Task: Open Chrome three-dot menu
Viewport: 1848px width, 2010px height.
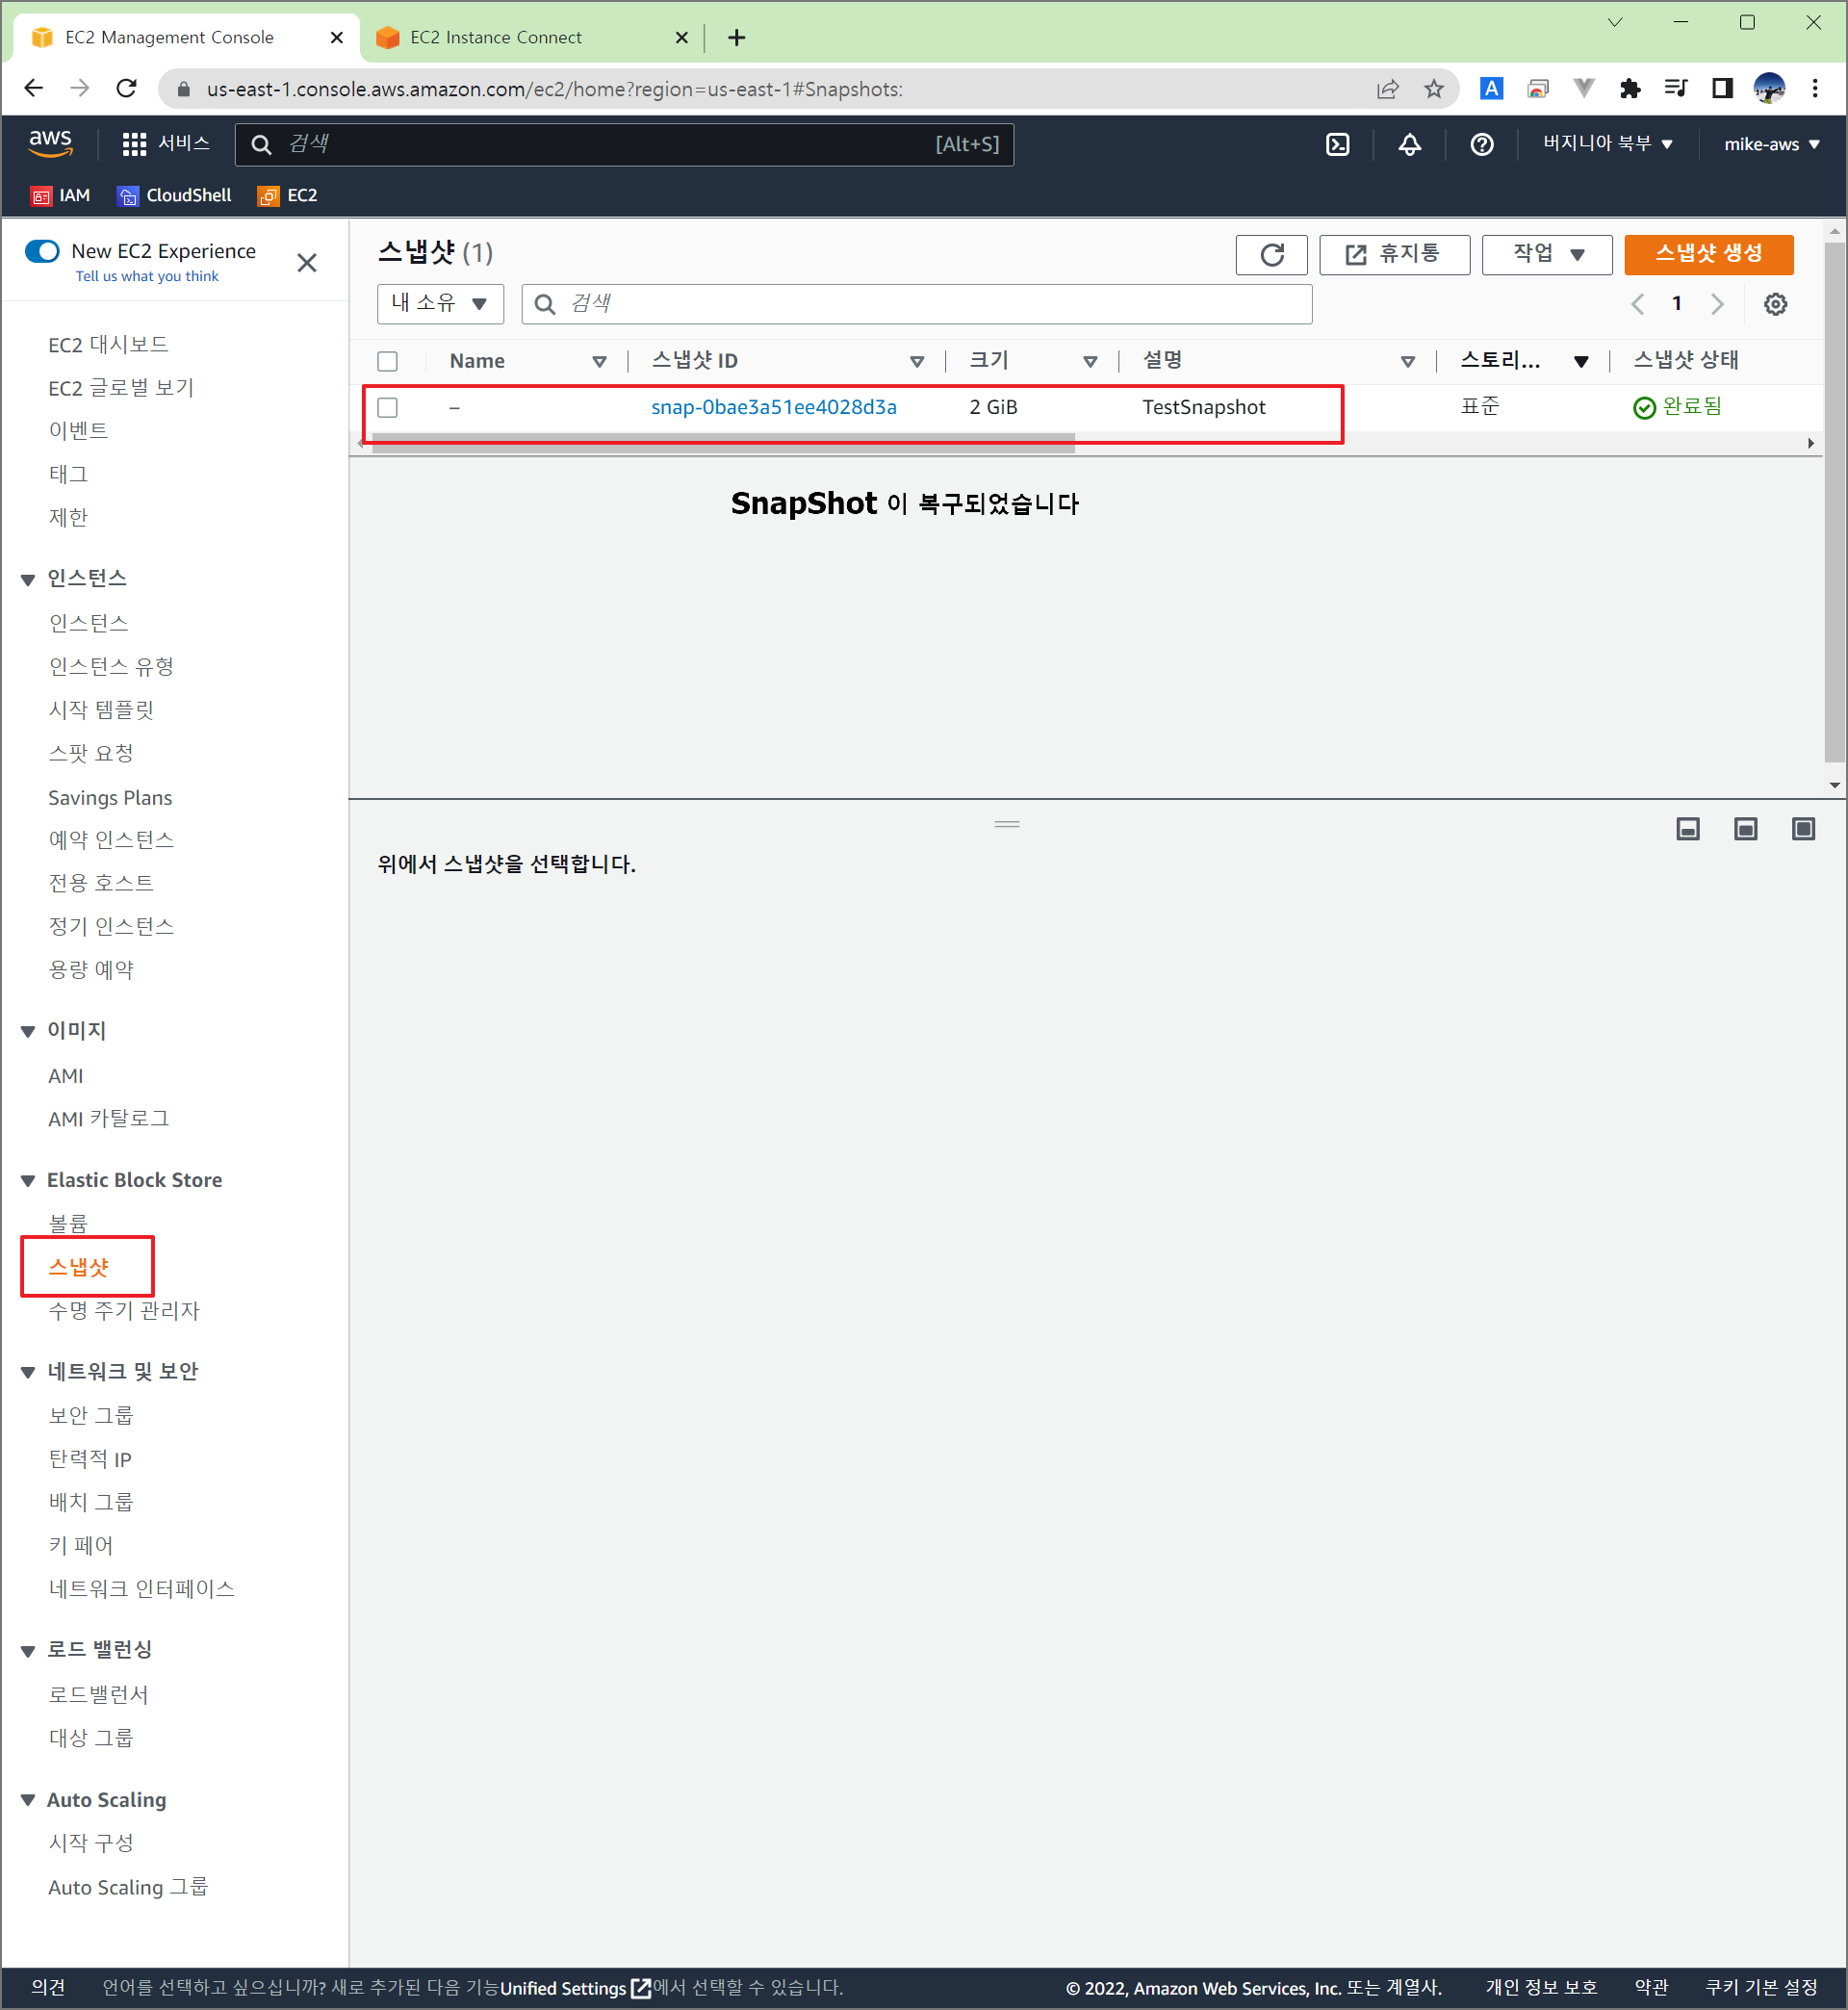Action: tap(1814, 88)
